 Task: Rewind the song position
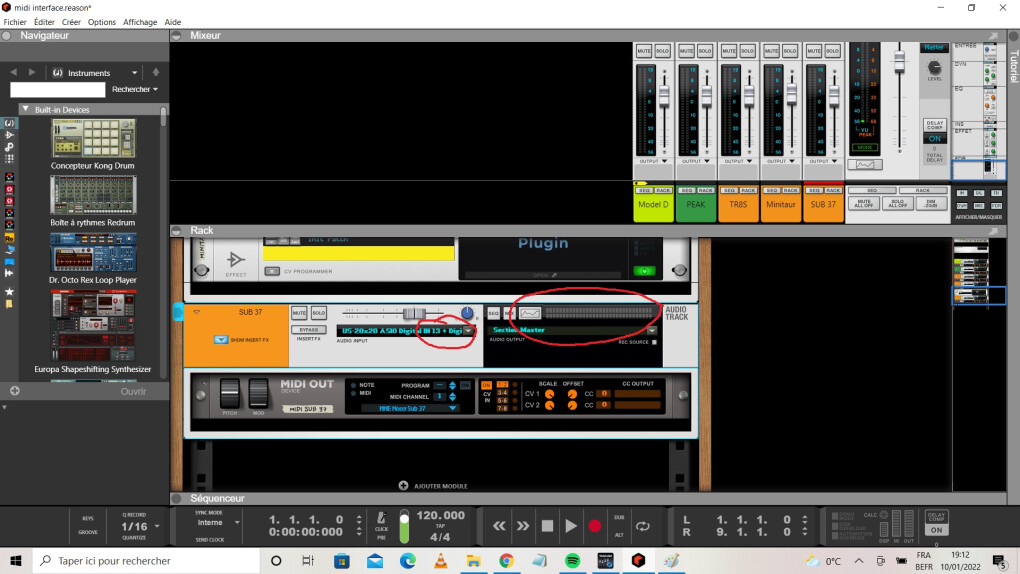coord(499,526)
